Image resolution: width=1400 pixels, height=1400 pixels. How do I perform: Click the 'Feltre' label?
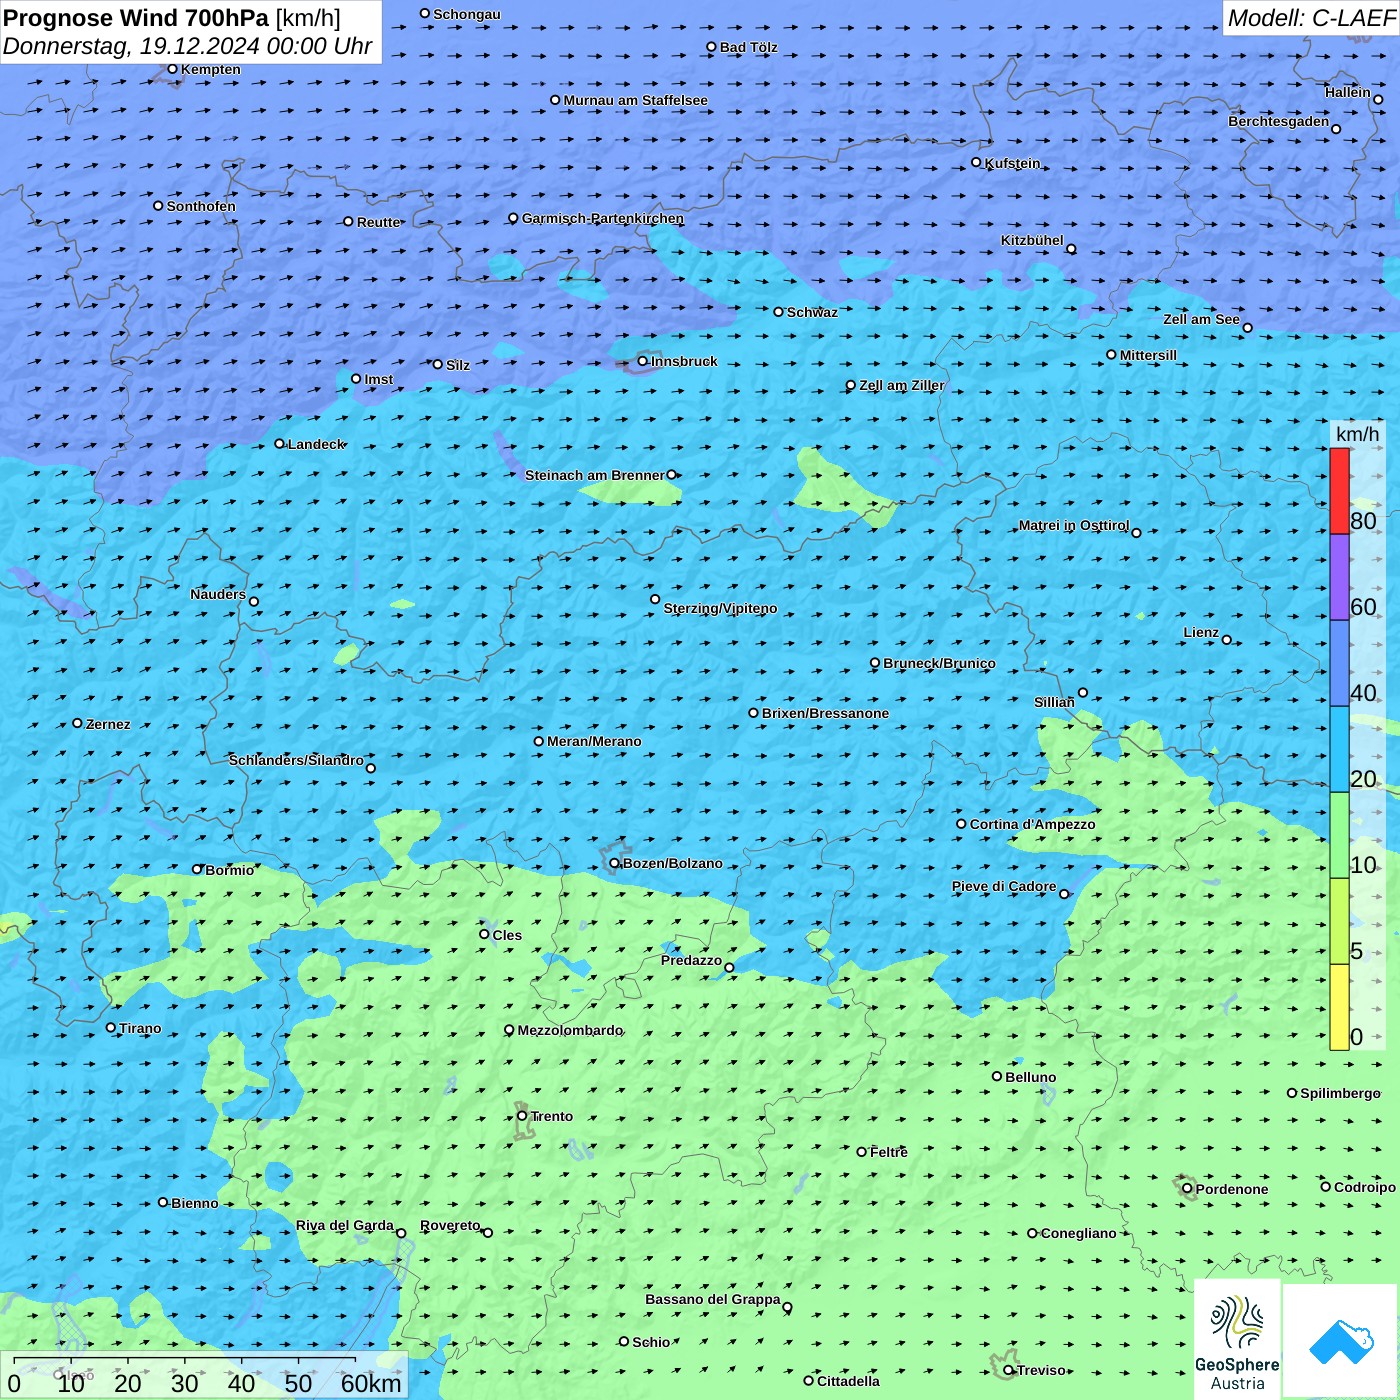(889, 1152)
